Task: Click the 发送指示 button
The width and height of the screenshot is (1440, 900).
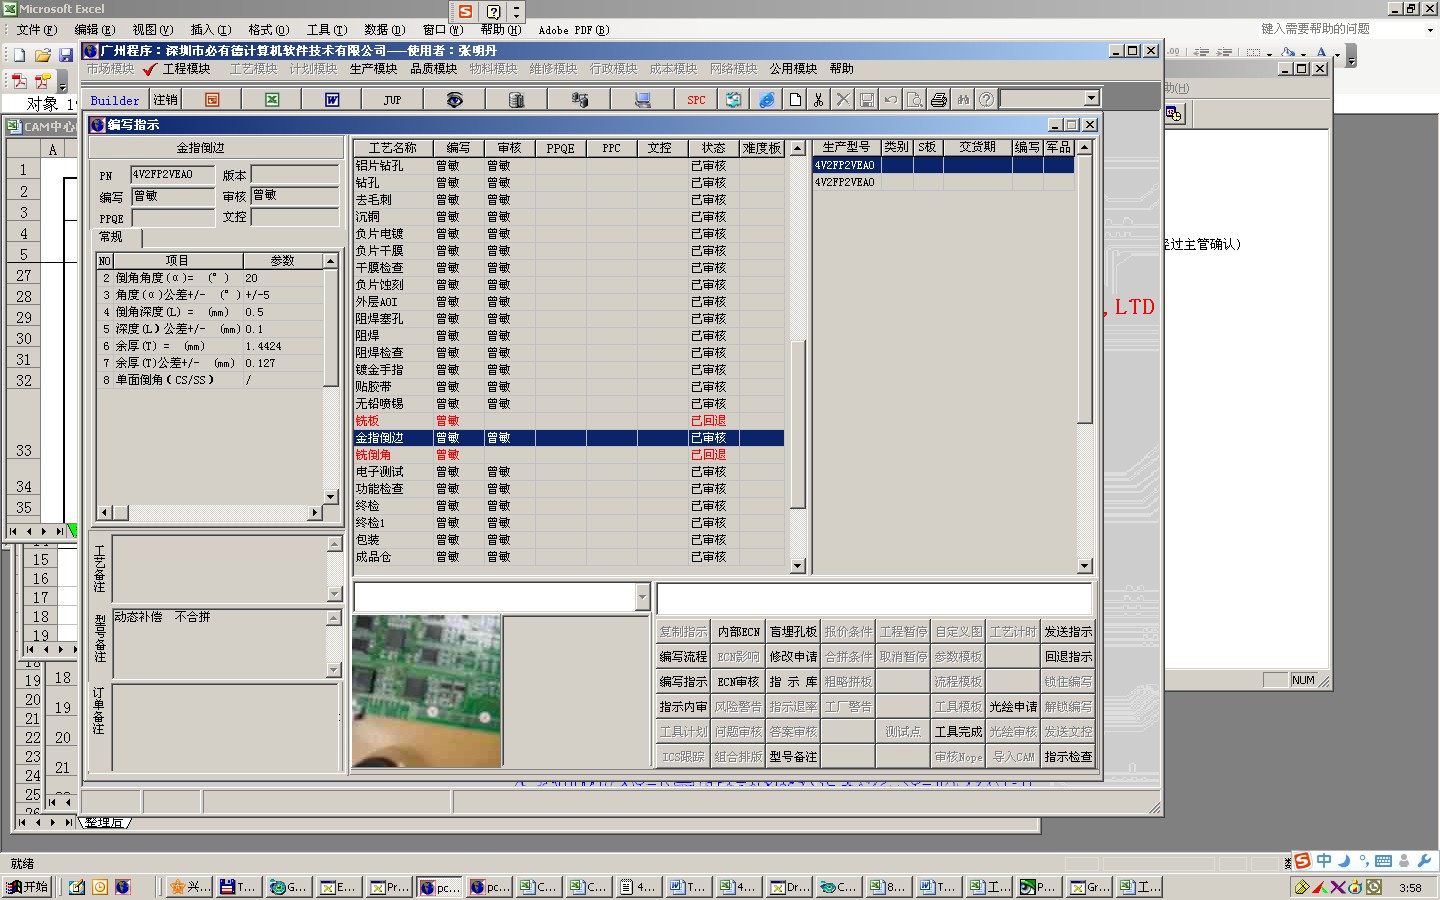Action: click(1068, 632)
